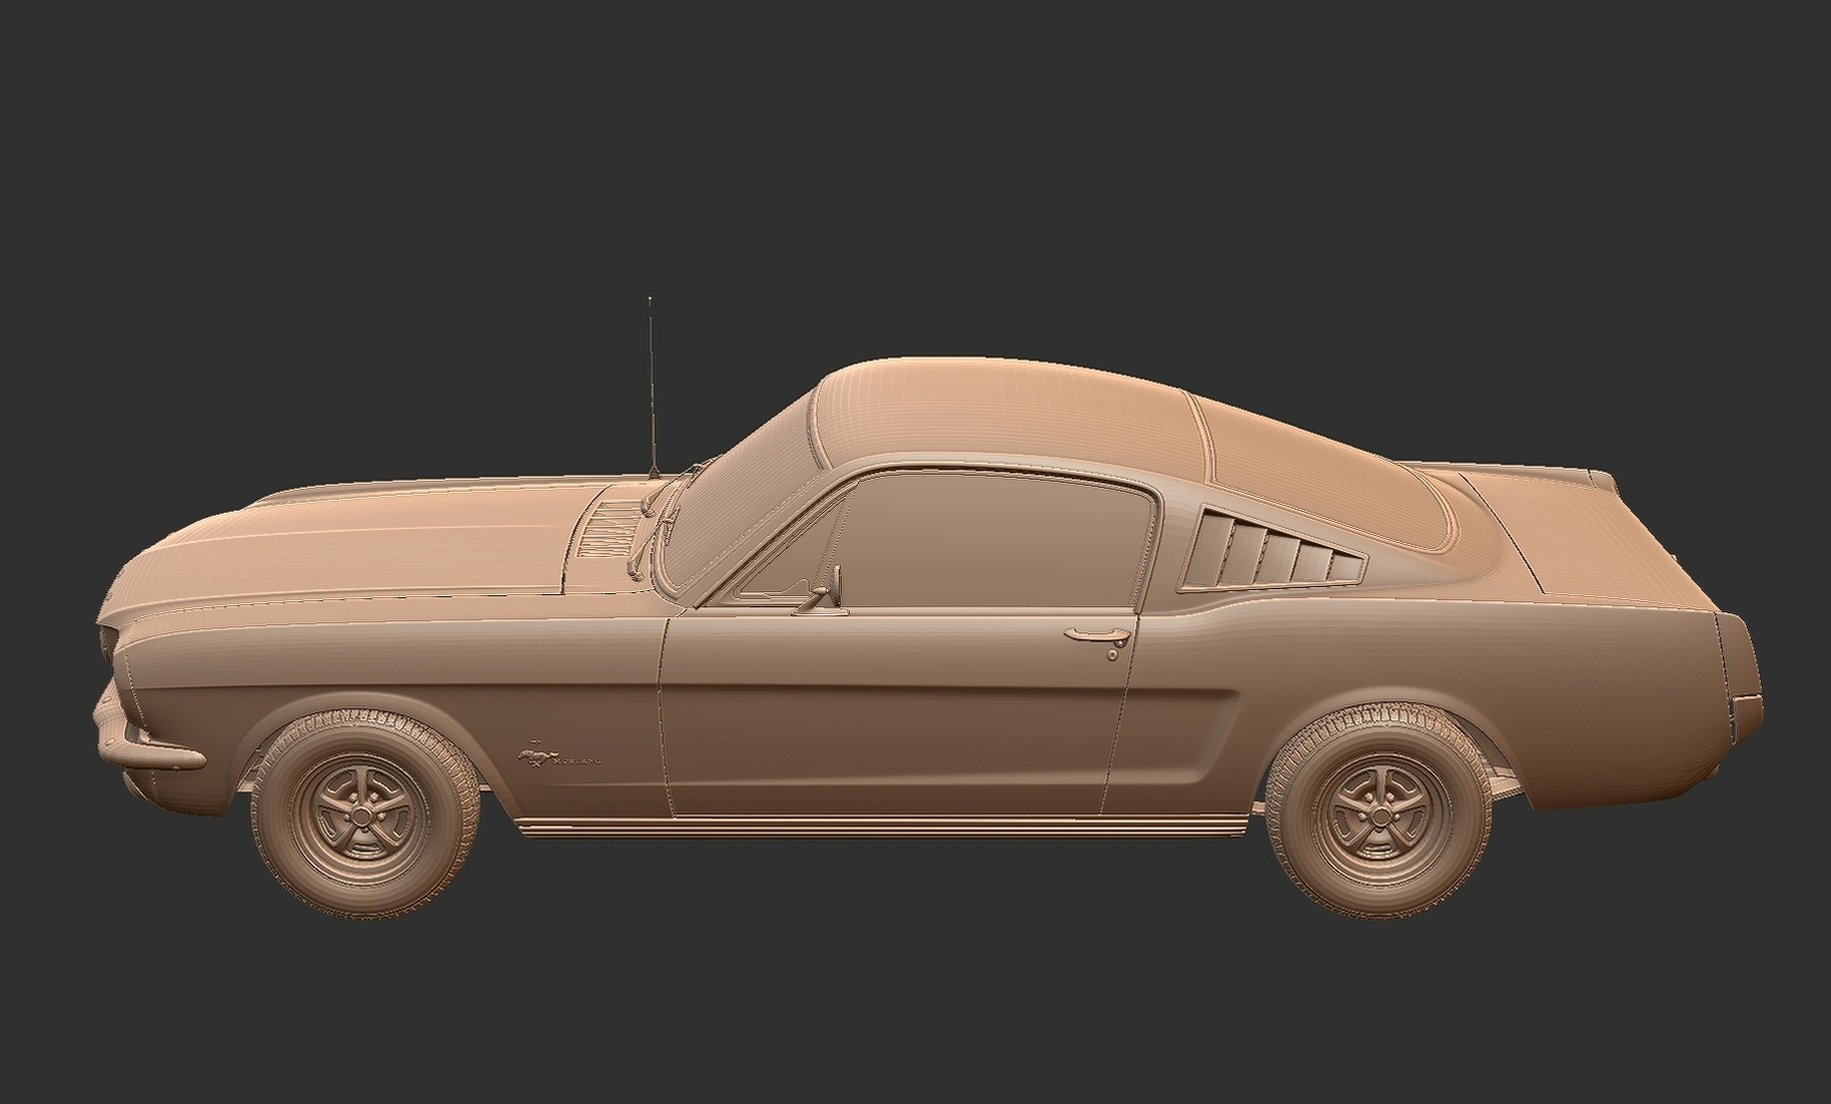
Task: Click the rocker panel trim below the door
Action: pos(883,826)
